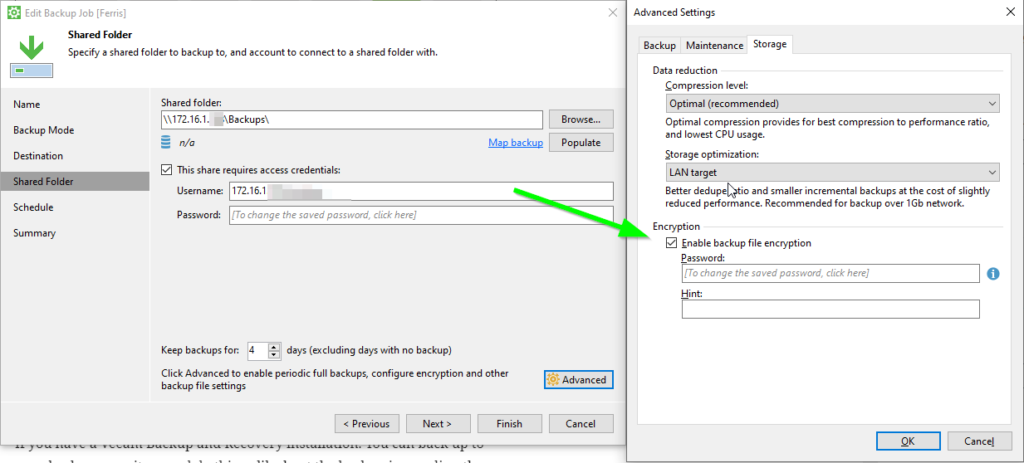Screen dimensions: 1024x463
Task: Open the Map backup link
Action: tap(515, 142)
